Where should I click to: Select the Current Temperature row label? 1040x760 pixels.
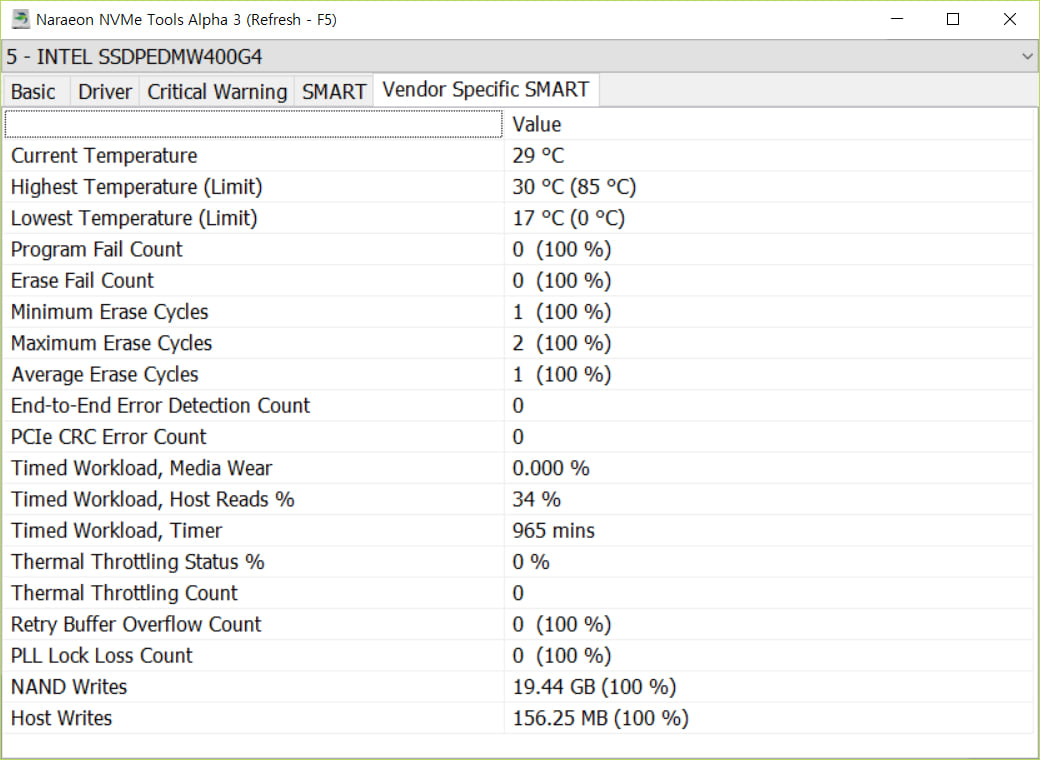click(104, 156)
